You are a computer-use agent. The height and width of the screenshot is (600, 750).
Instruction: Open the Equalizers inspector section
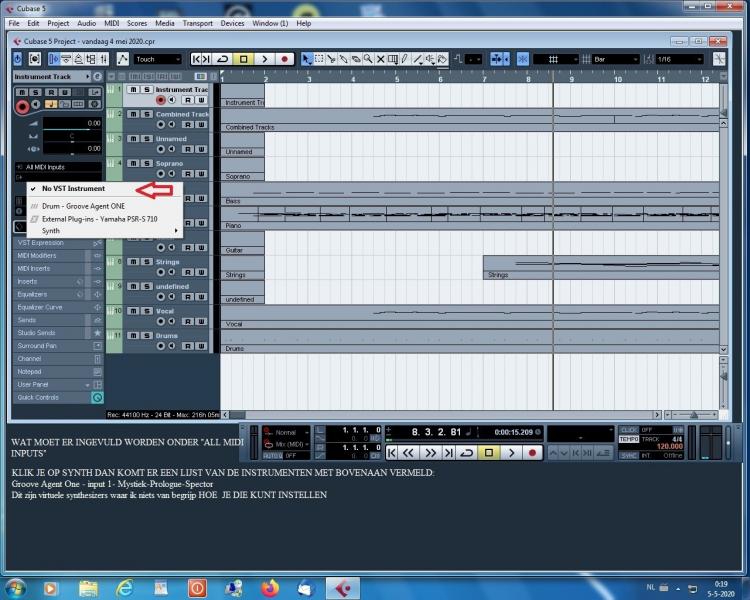(58, 294)
